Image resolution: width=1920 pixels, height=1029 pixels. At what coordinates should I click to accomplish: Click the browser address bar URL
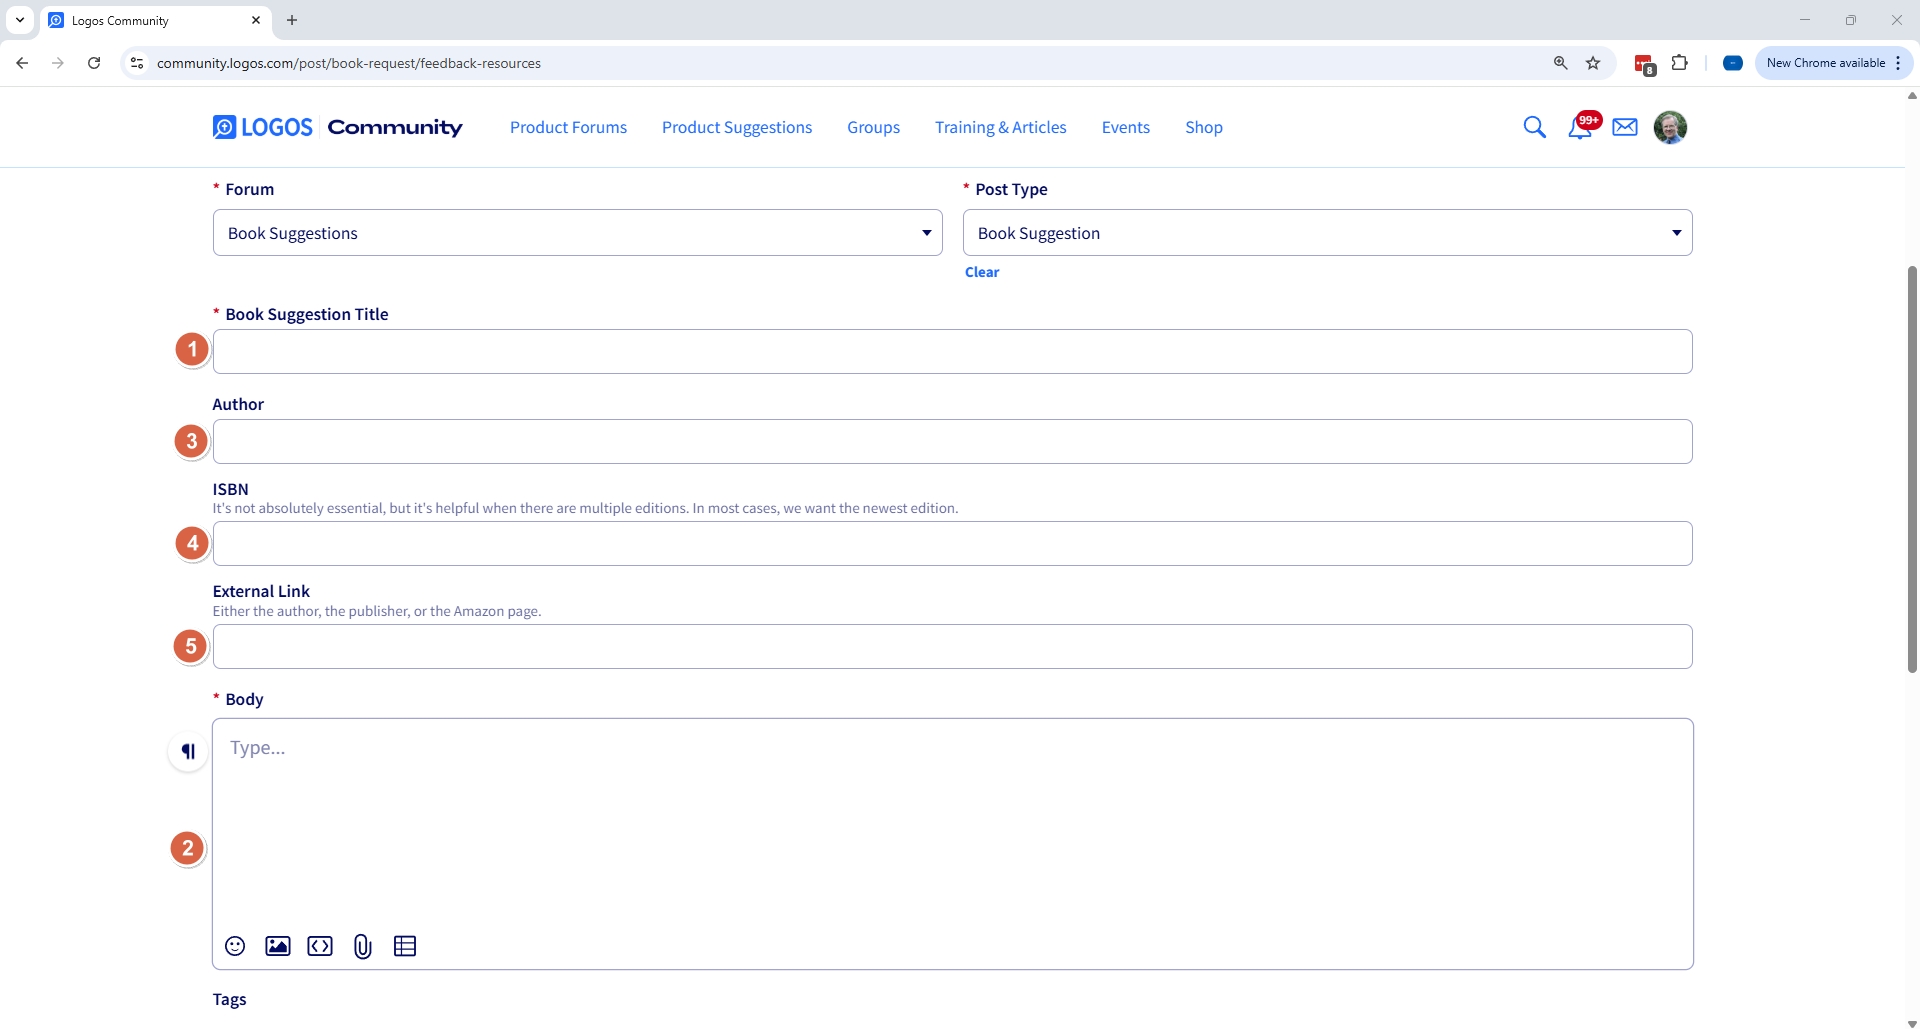pos(349,63)
